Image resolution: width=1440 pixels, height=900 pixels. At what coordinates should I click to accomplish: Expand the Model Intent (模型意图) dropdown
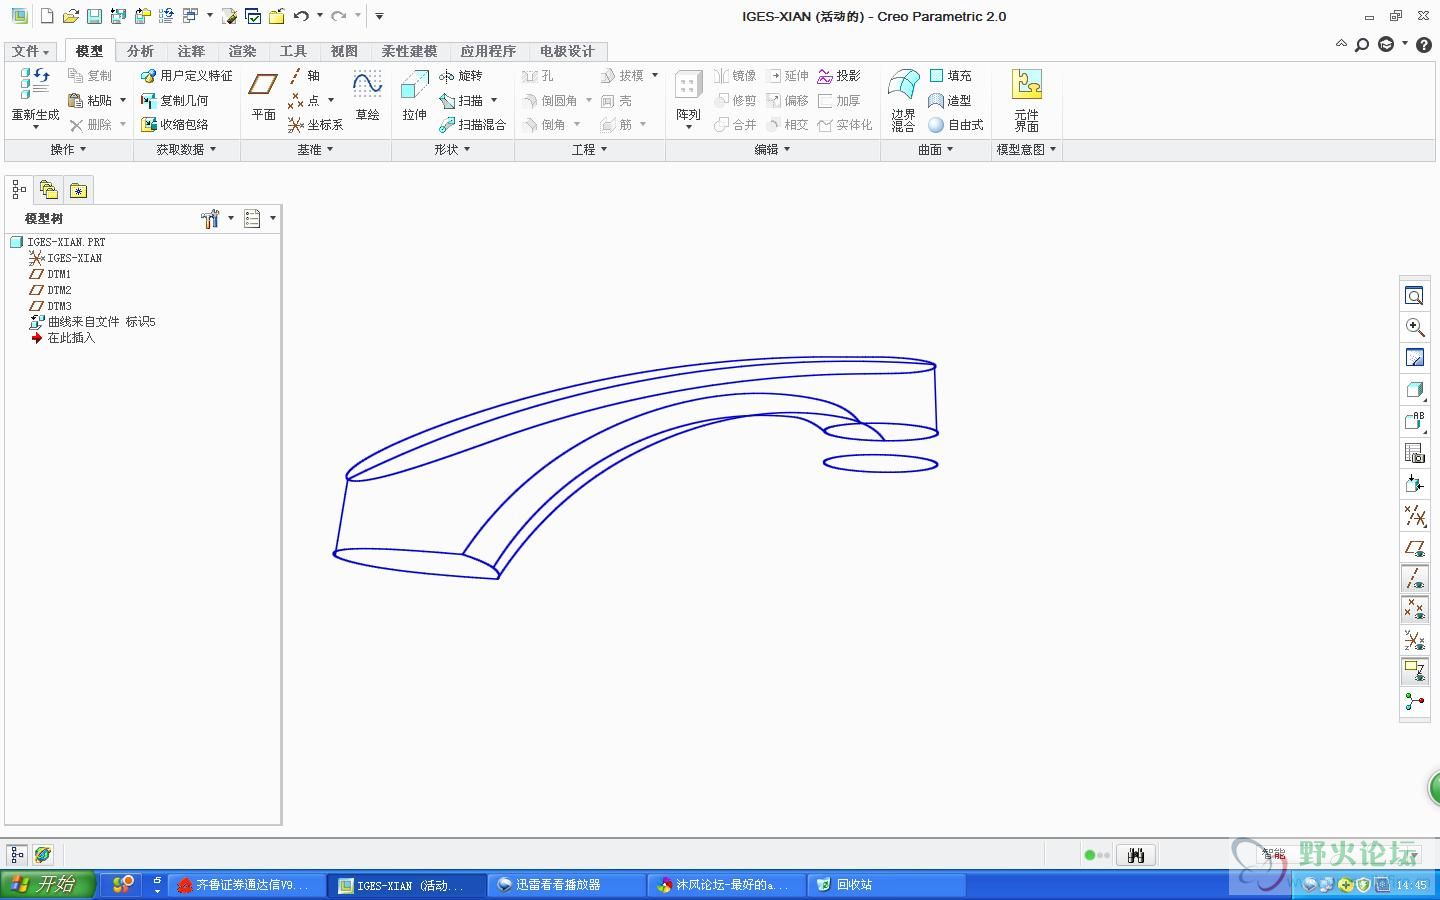pos(1026,149)
